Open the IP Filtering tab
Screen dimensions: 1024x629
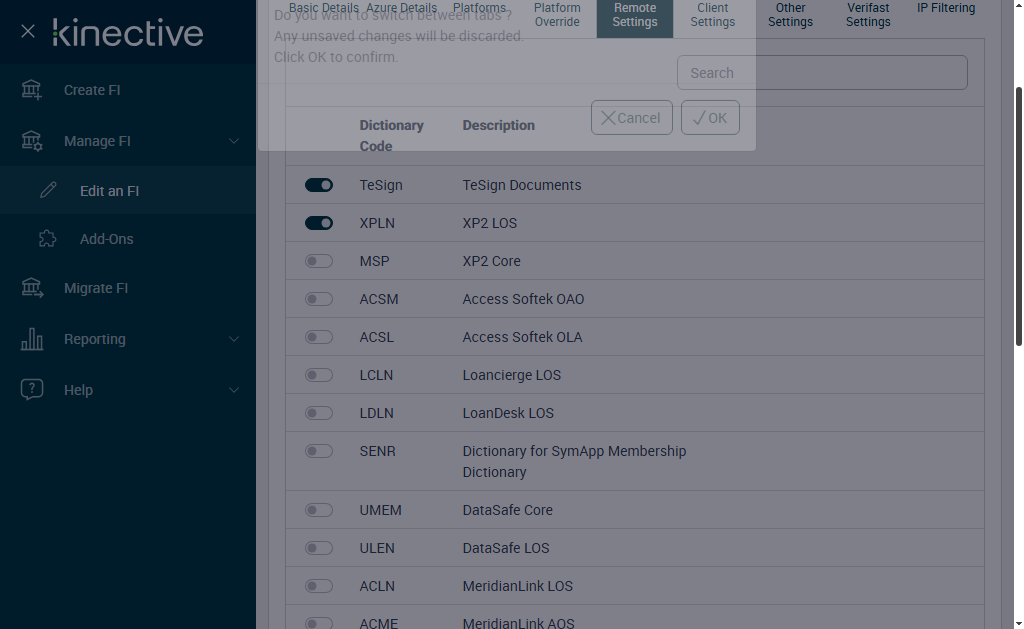(x=945, y=9)
